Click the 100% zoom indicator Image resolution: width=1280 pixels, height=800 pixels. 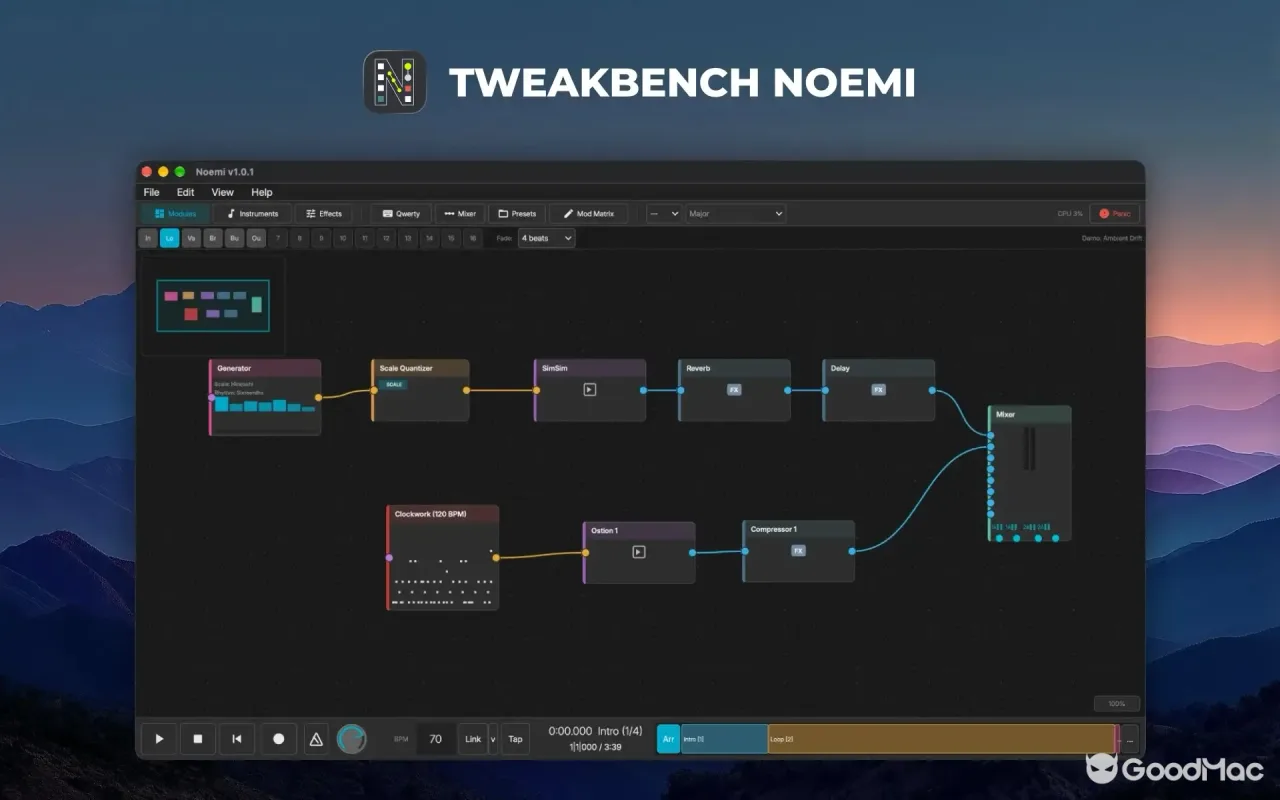[1117, 704]
